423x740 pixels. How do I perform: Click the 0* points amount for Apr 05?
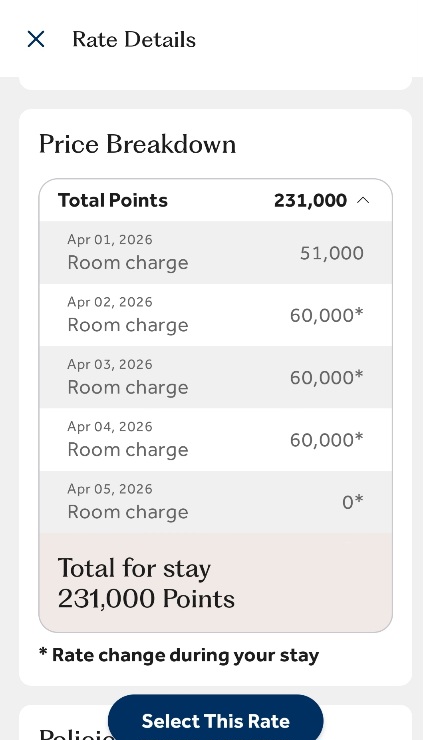(353, 502)
